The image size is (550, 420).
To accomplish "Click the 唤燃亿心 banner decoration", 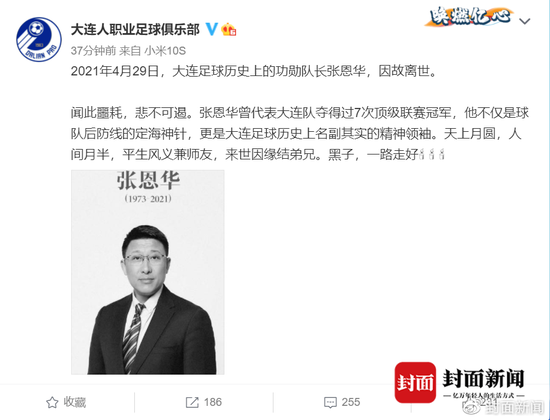I will (x=470, y=17).
